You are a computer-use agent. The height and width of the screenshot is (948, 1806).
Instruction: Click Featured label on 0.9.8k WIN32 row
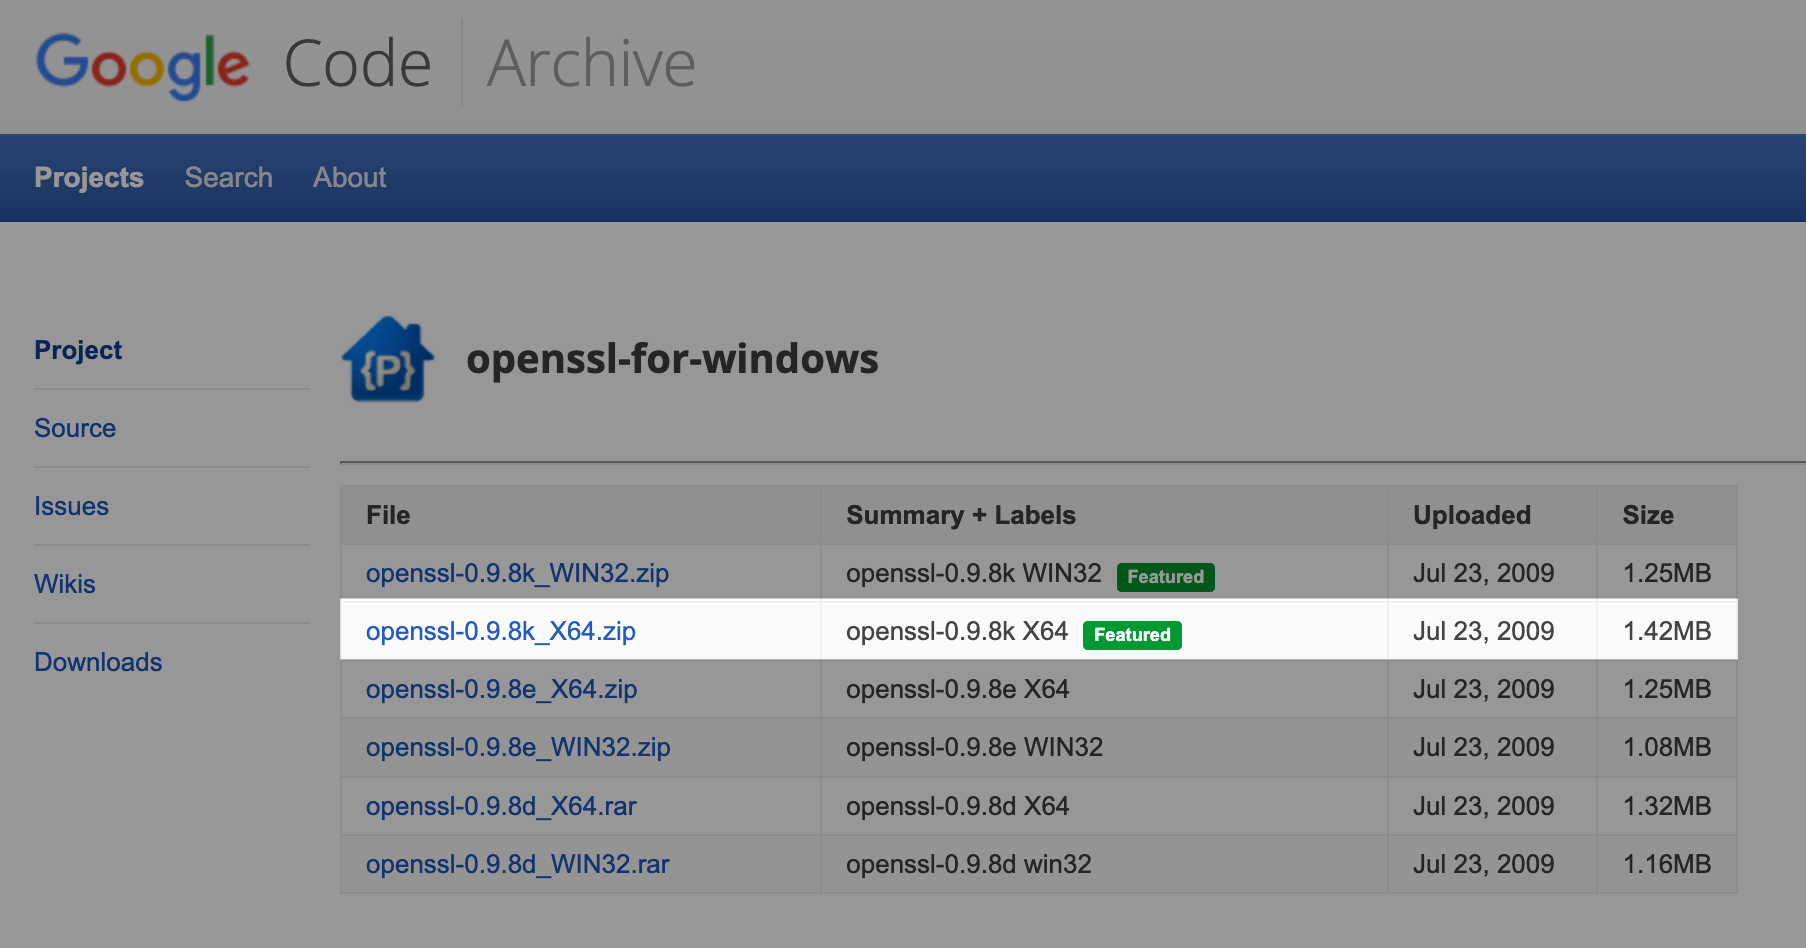[1166, 577]
